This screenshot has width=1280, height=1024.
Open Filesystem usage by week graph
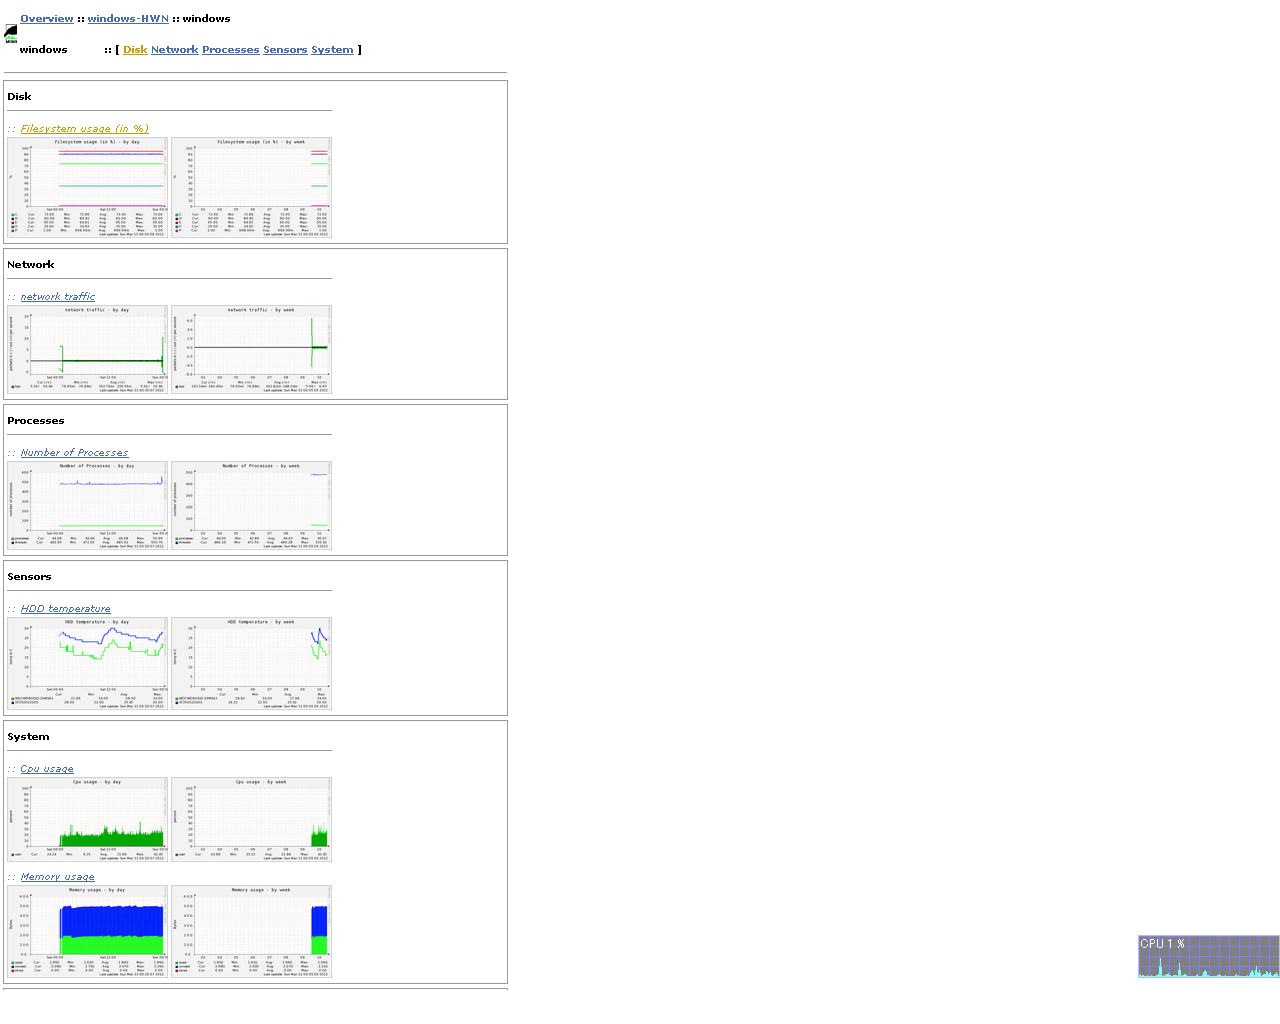point(251,188)
